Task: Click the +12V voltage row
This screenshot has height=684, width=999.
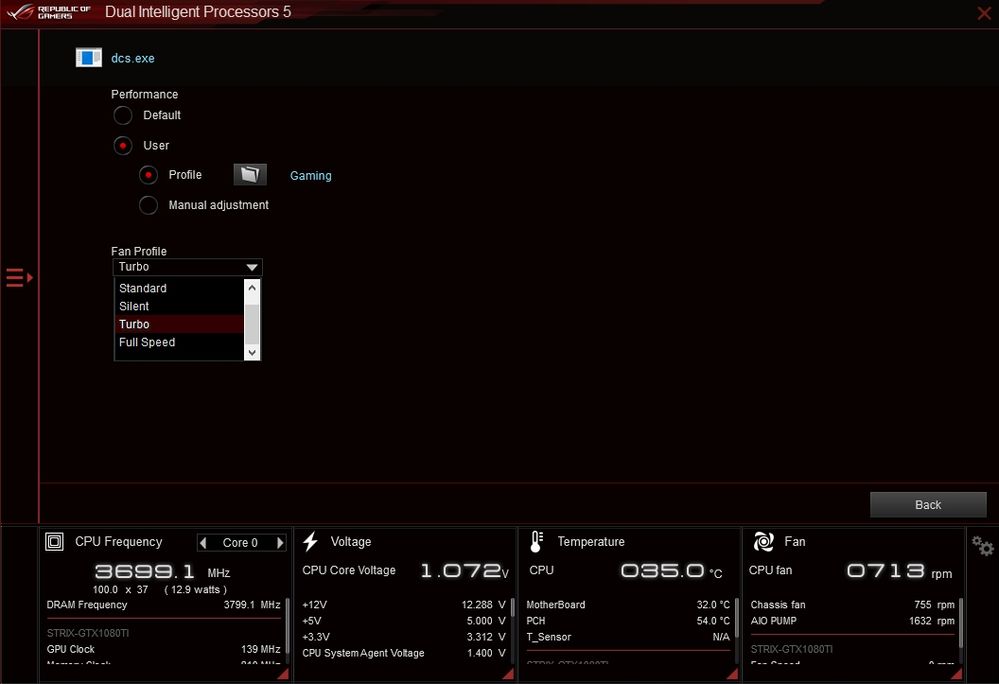Action: 404,605
